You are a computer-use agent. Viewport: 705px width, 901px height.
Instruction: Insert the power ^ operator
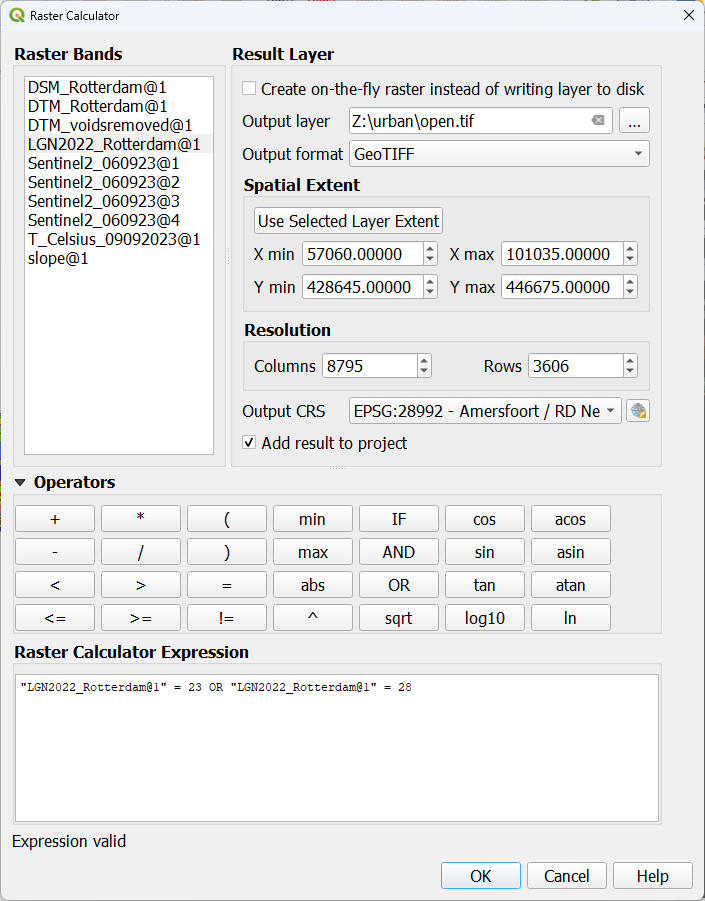313,618
